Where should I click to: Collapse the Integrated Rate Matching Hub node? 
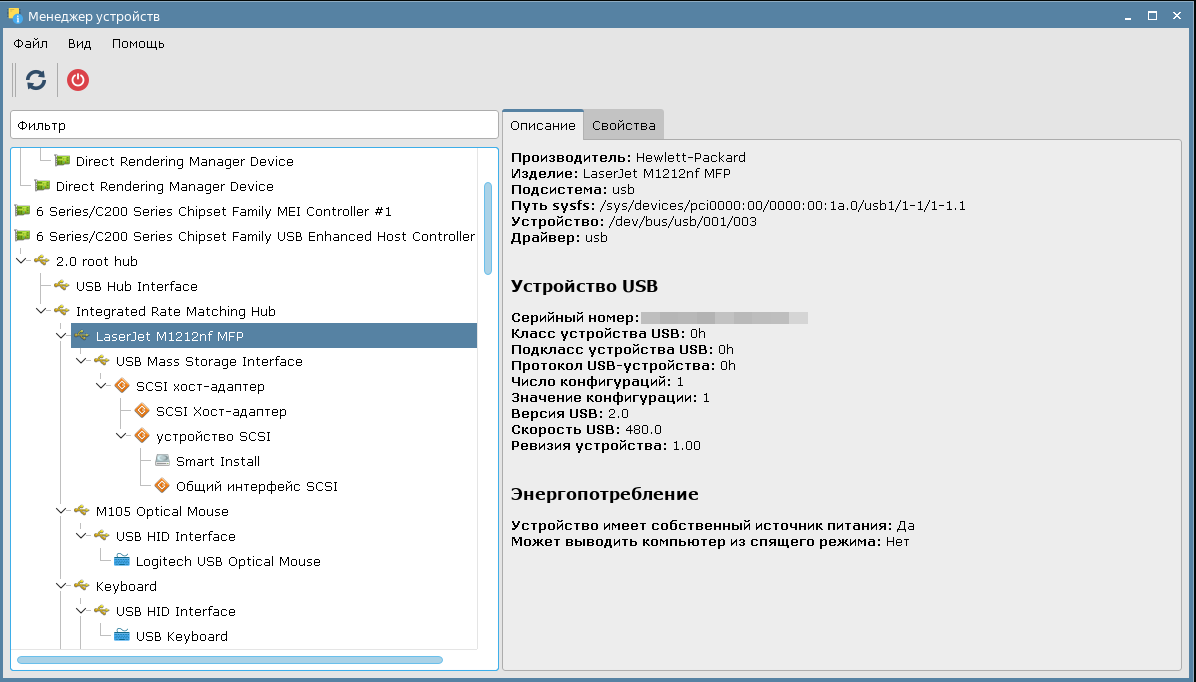click(42, 311)
